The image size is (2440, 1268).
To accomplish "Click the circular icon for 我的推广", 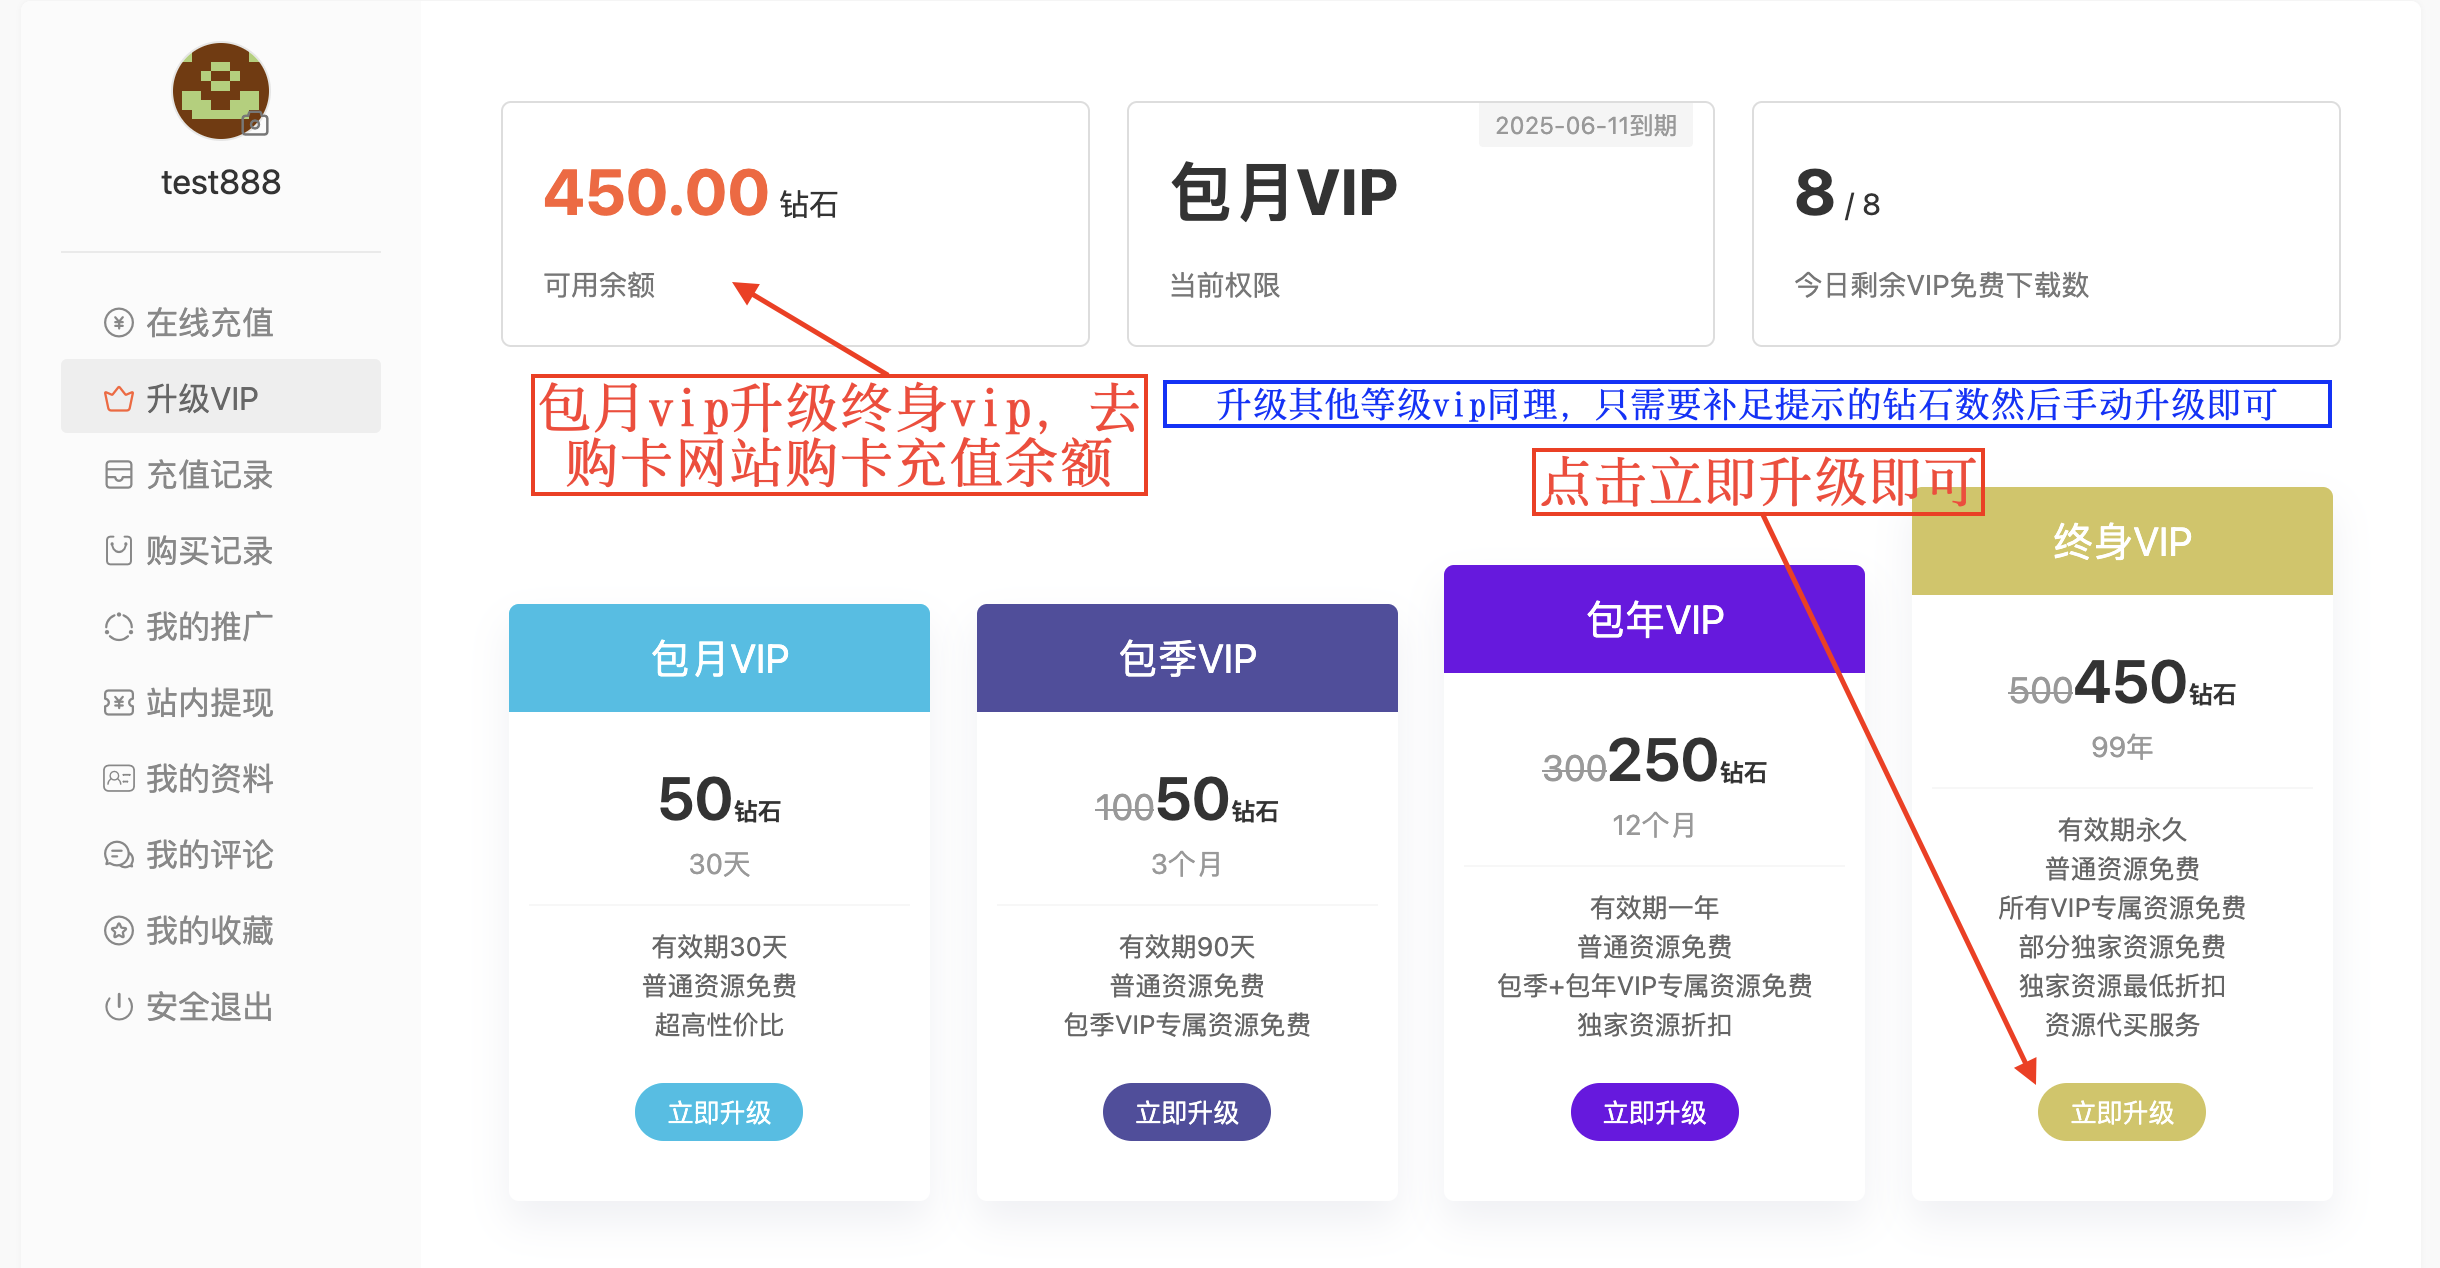I will pyautogui.click(x=118, y=627).
